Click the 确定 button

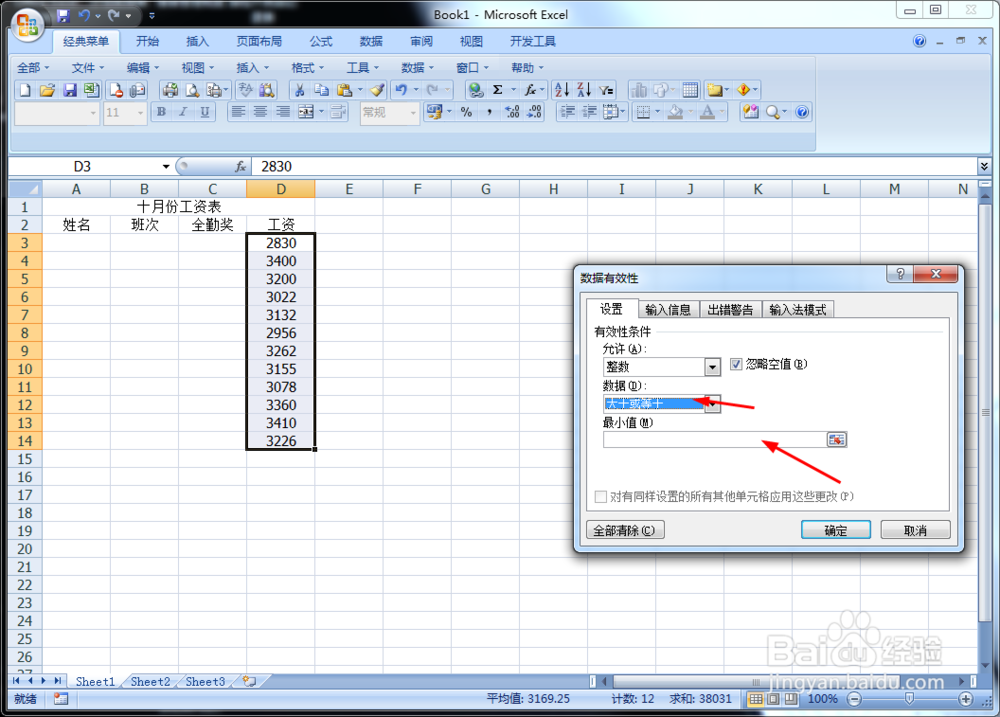point(835,530)
